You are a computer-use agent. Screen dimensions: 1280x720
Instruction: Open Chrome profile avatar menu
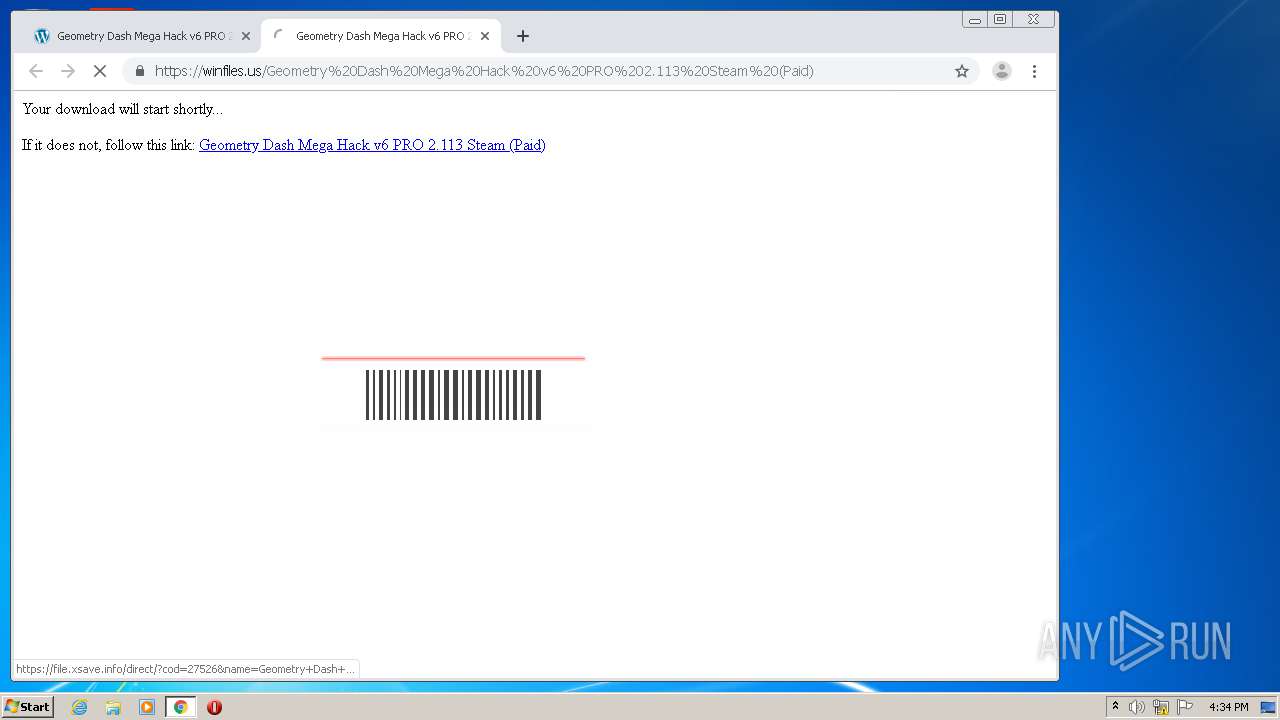point(1001,71)
